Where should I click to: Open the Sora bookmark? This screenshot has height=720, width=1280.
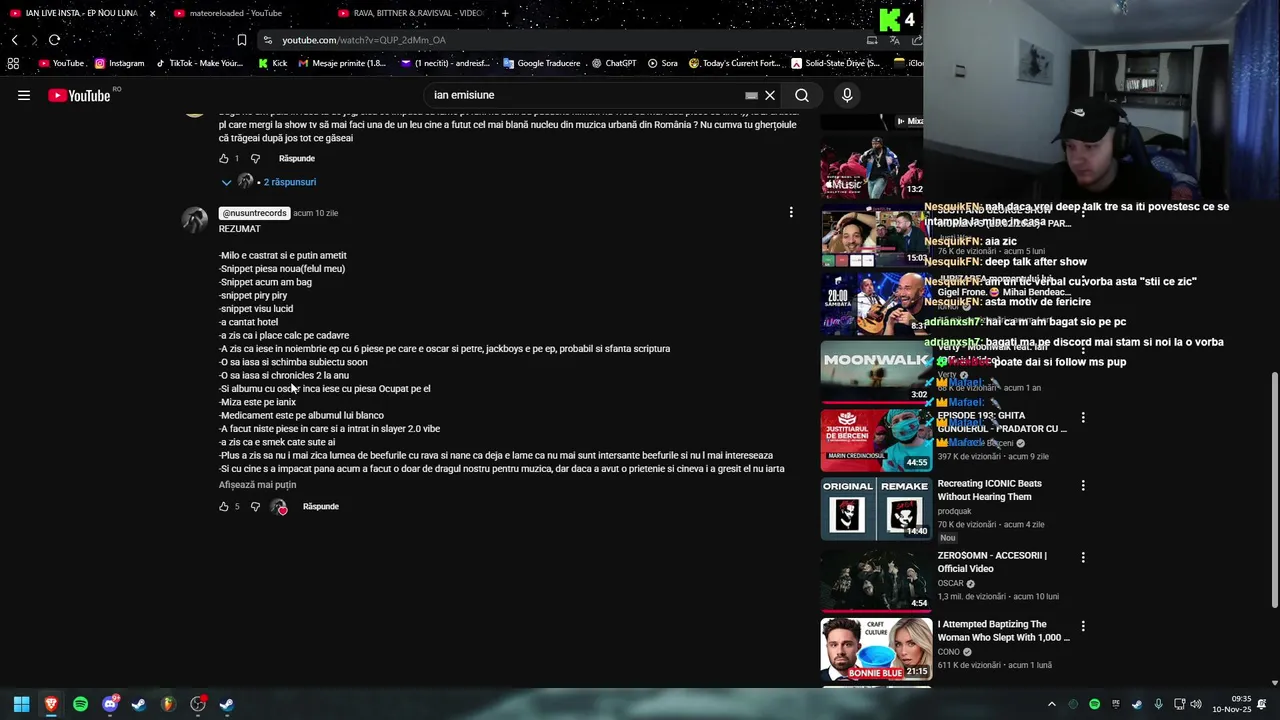coord(662,63)
